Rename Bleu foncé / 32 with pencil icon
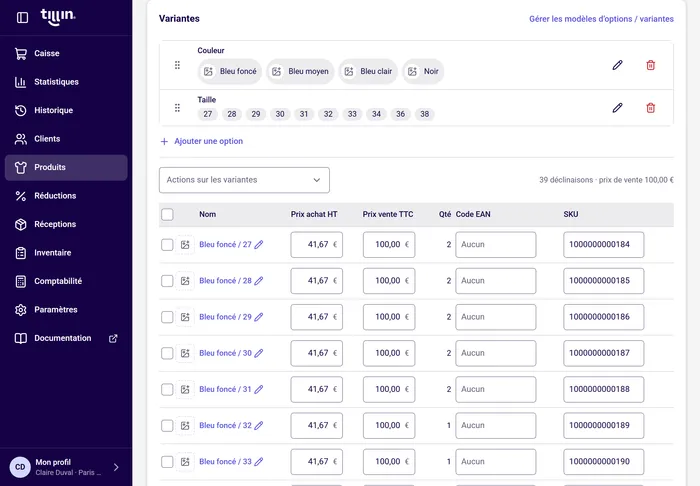Viewport: 700px width, 486px height. point(259,425)
